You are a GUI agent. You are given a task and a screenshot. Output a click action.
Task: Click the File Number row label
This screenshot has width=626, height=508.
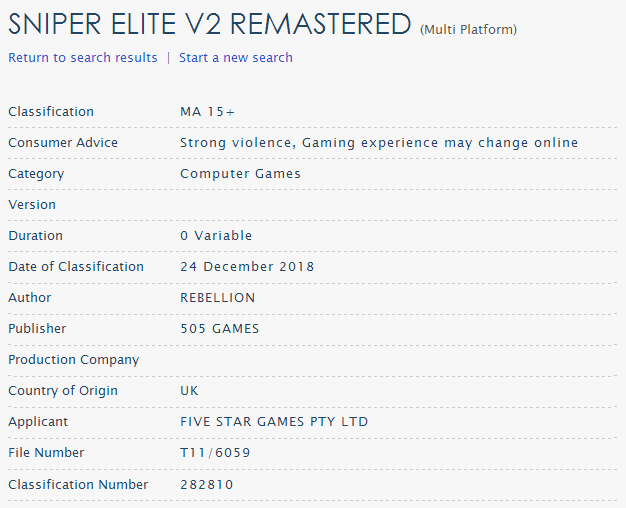click(46, 453)
